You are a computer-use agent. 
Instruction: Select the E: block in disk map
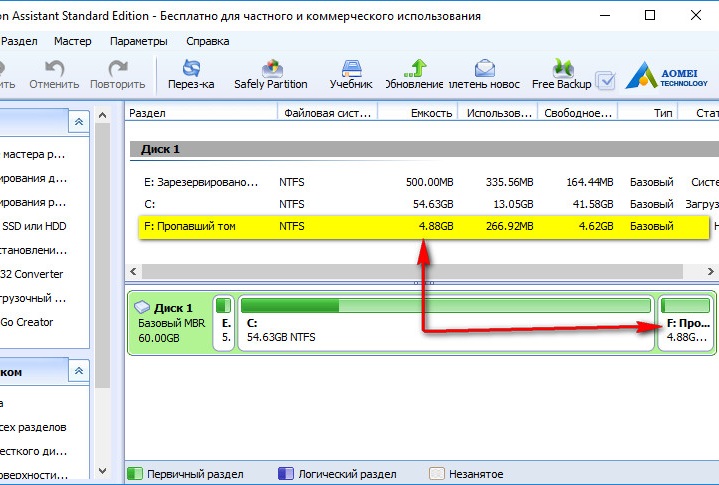(x=224, y=323)
